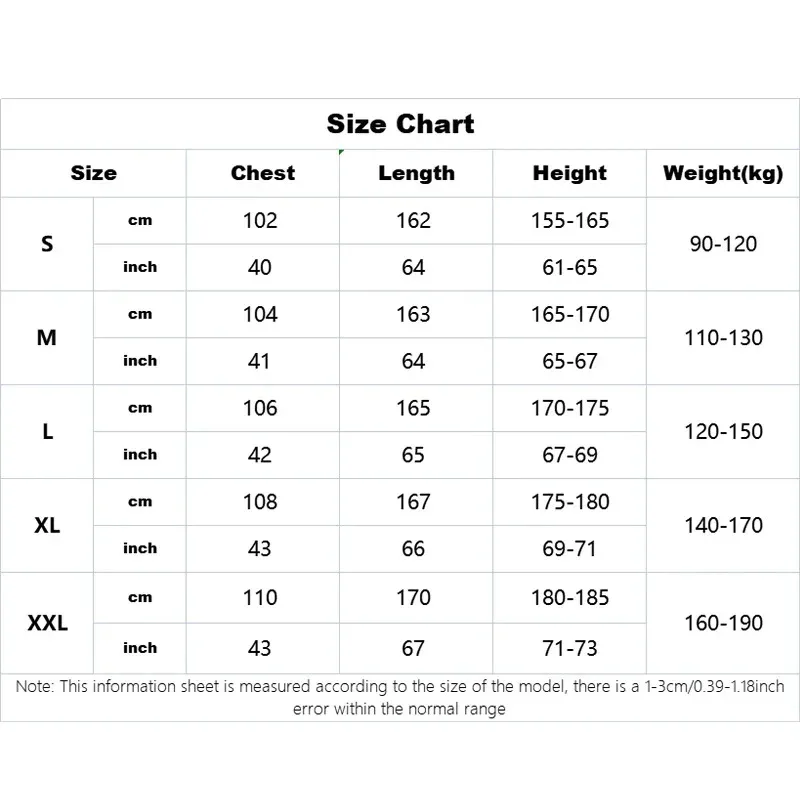Select the 90-120 weight range cell

click(x=723, y=244)
